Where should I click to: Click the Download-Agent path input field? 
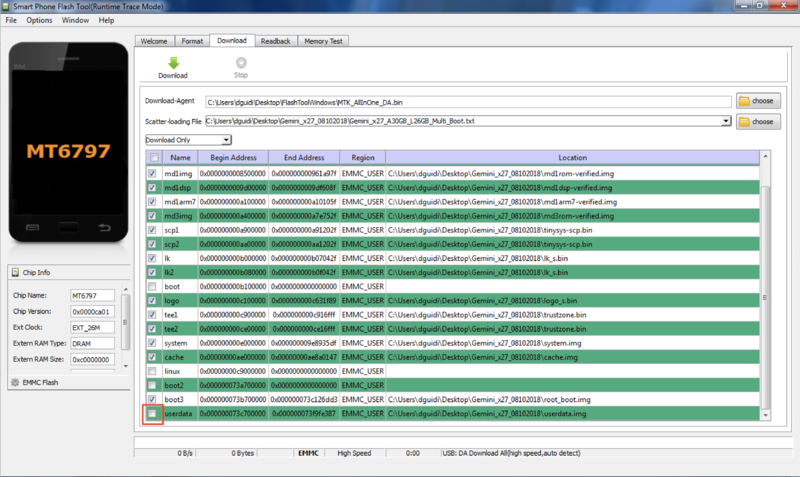click(468, 102)
